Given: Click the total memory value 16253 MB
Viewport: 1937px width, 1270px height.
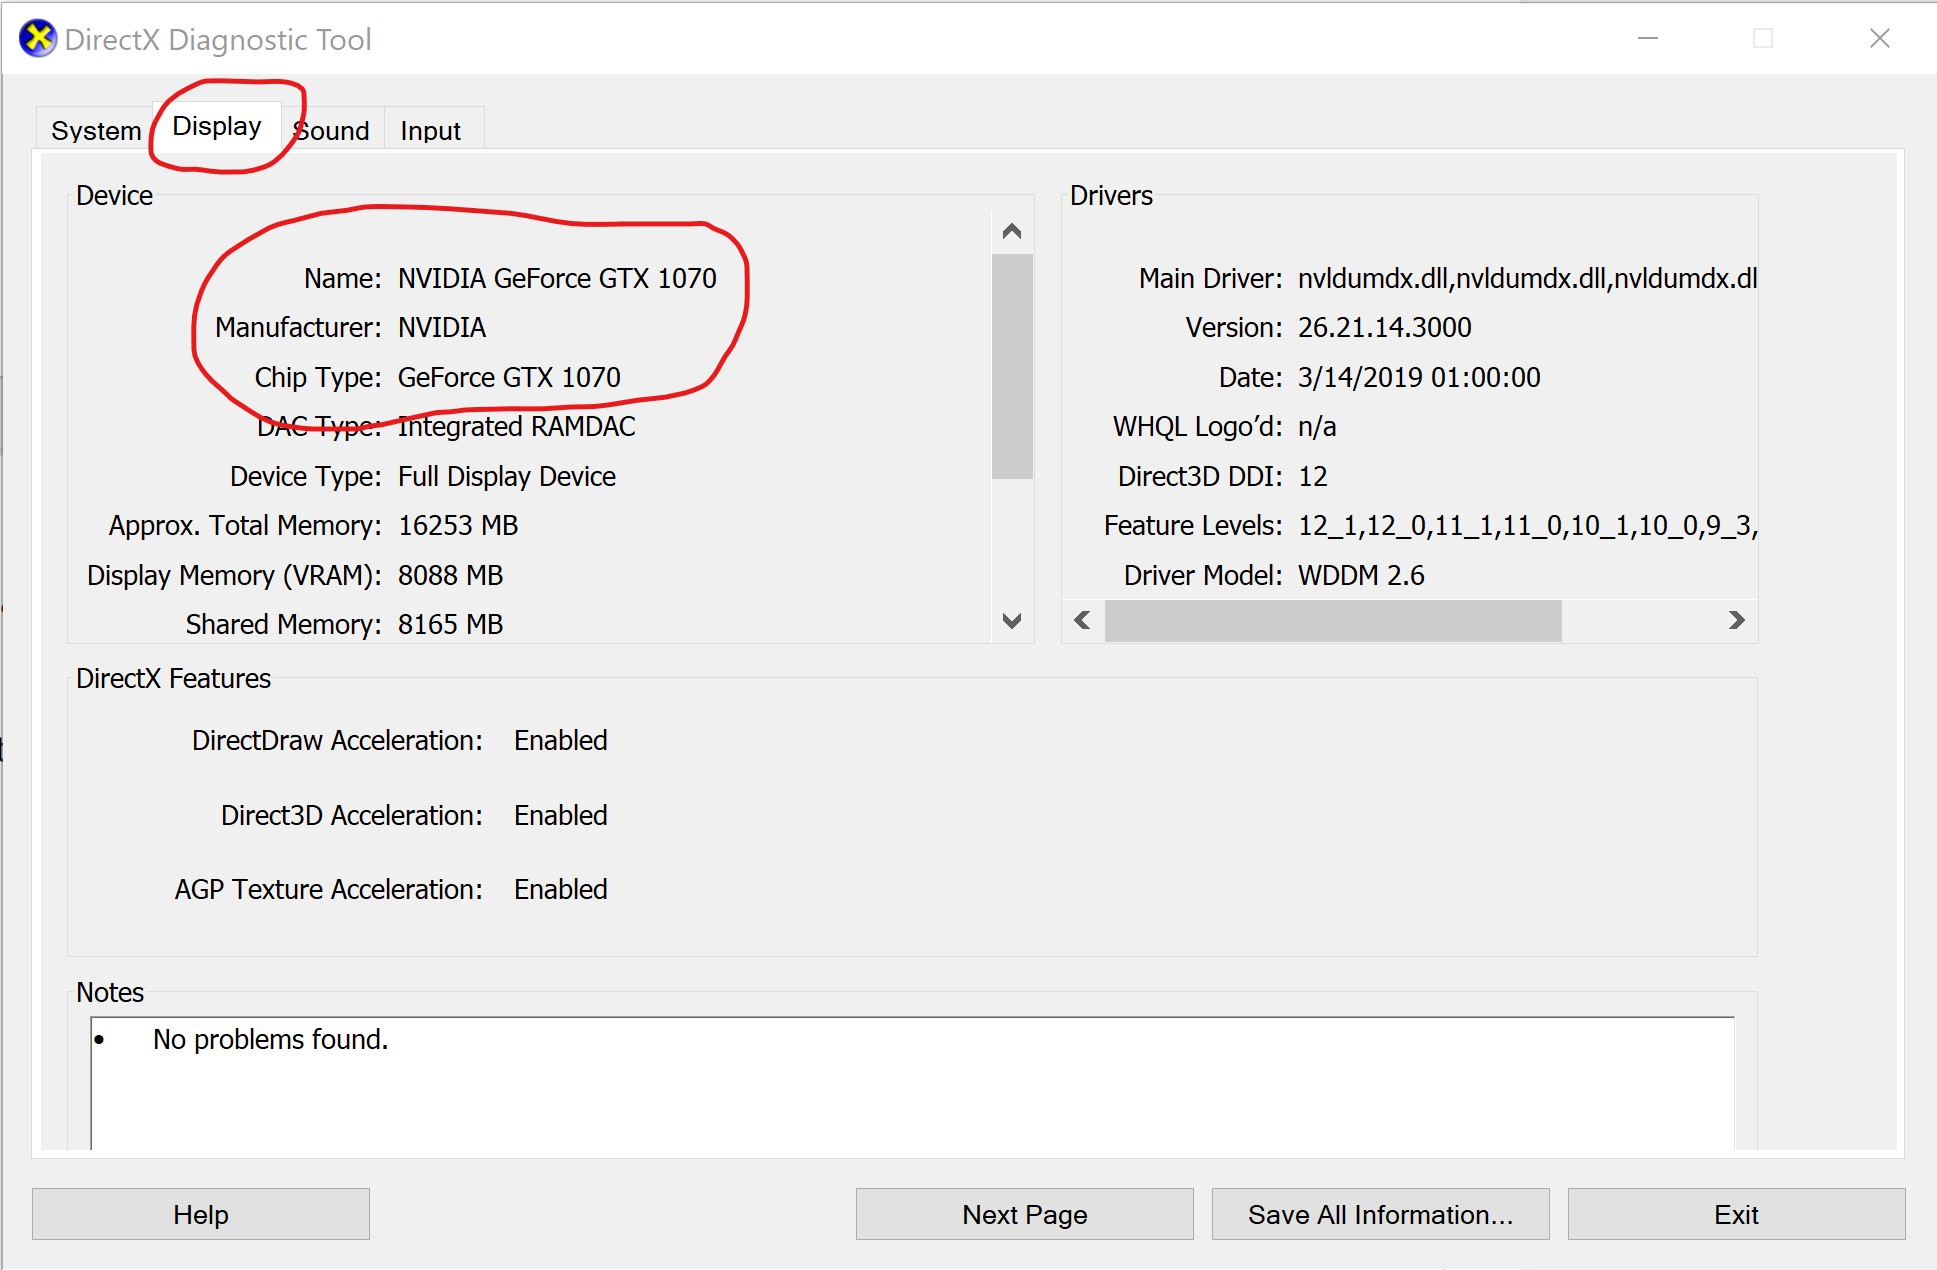Looking at the screenshot, I should 458,525.
